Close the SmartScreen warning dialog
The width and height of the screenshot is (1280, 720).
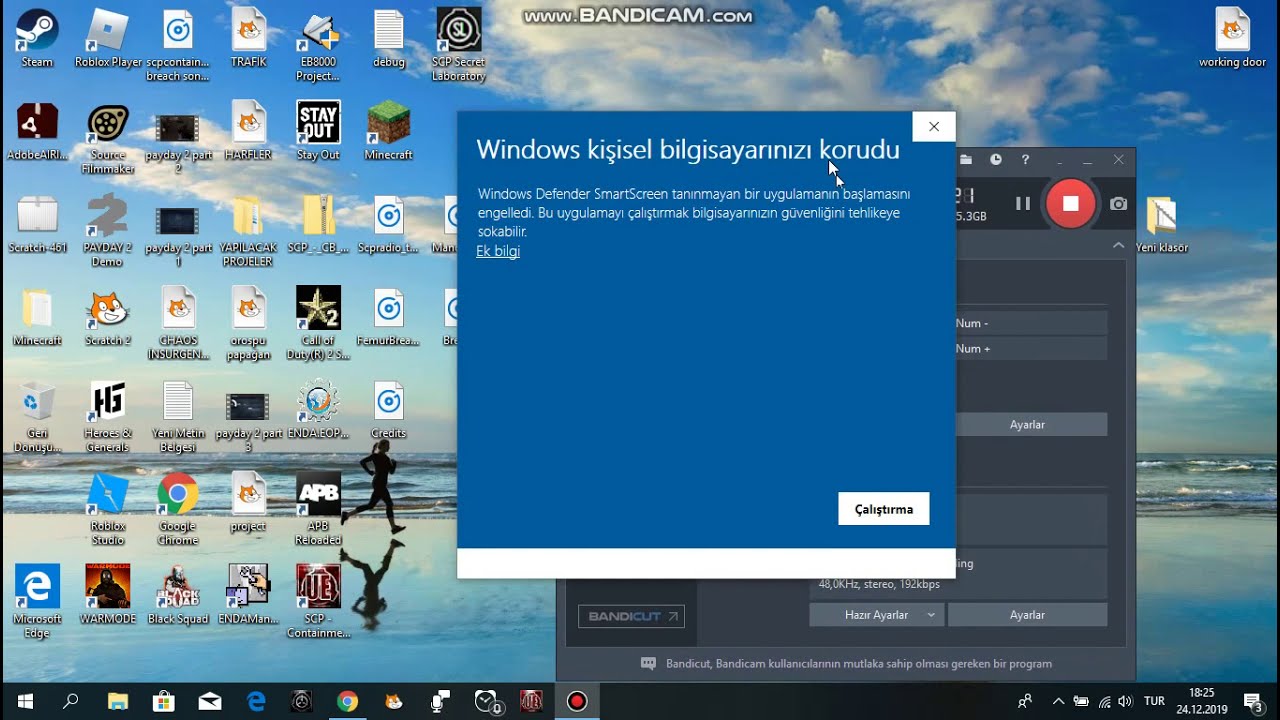click(934, 127)
